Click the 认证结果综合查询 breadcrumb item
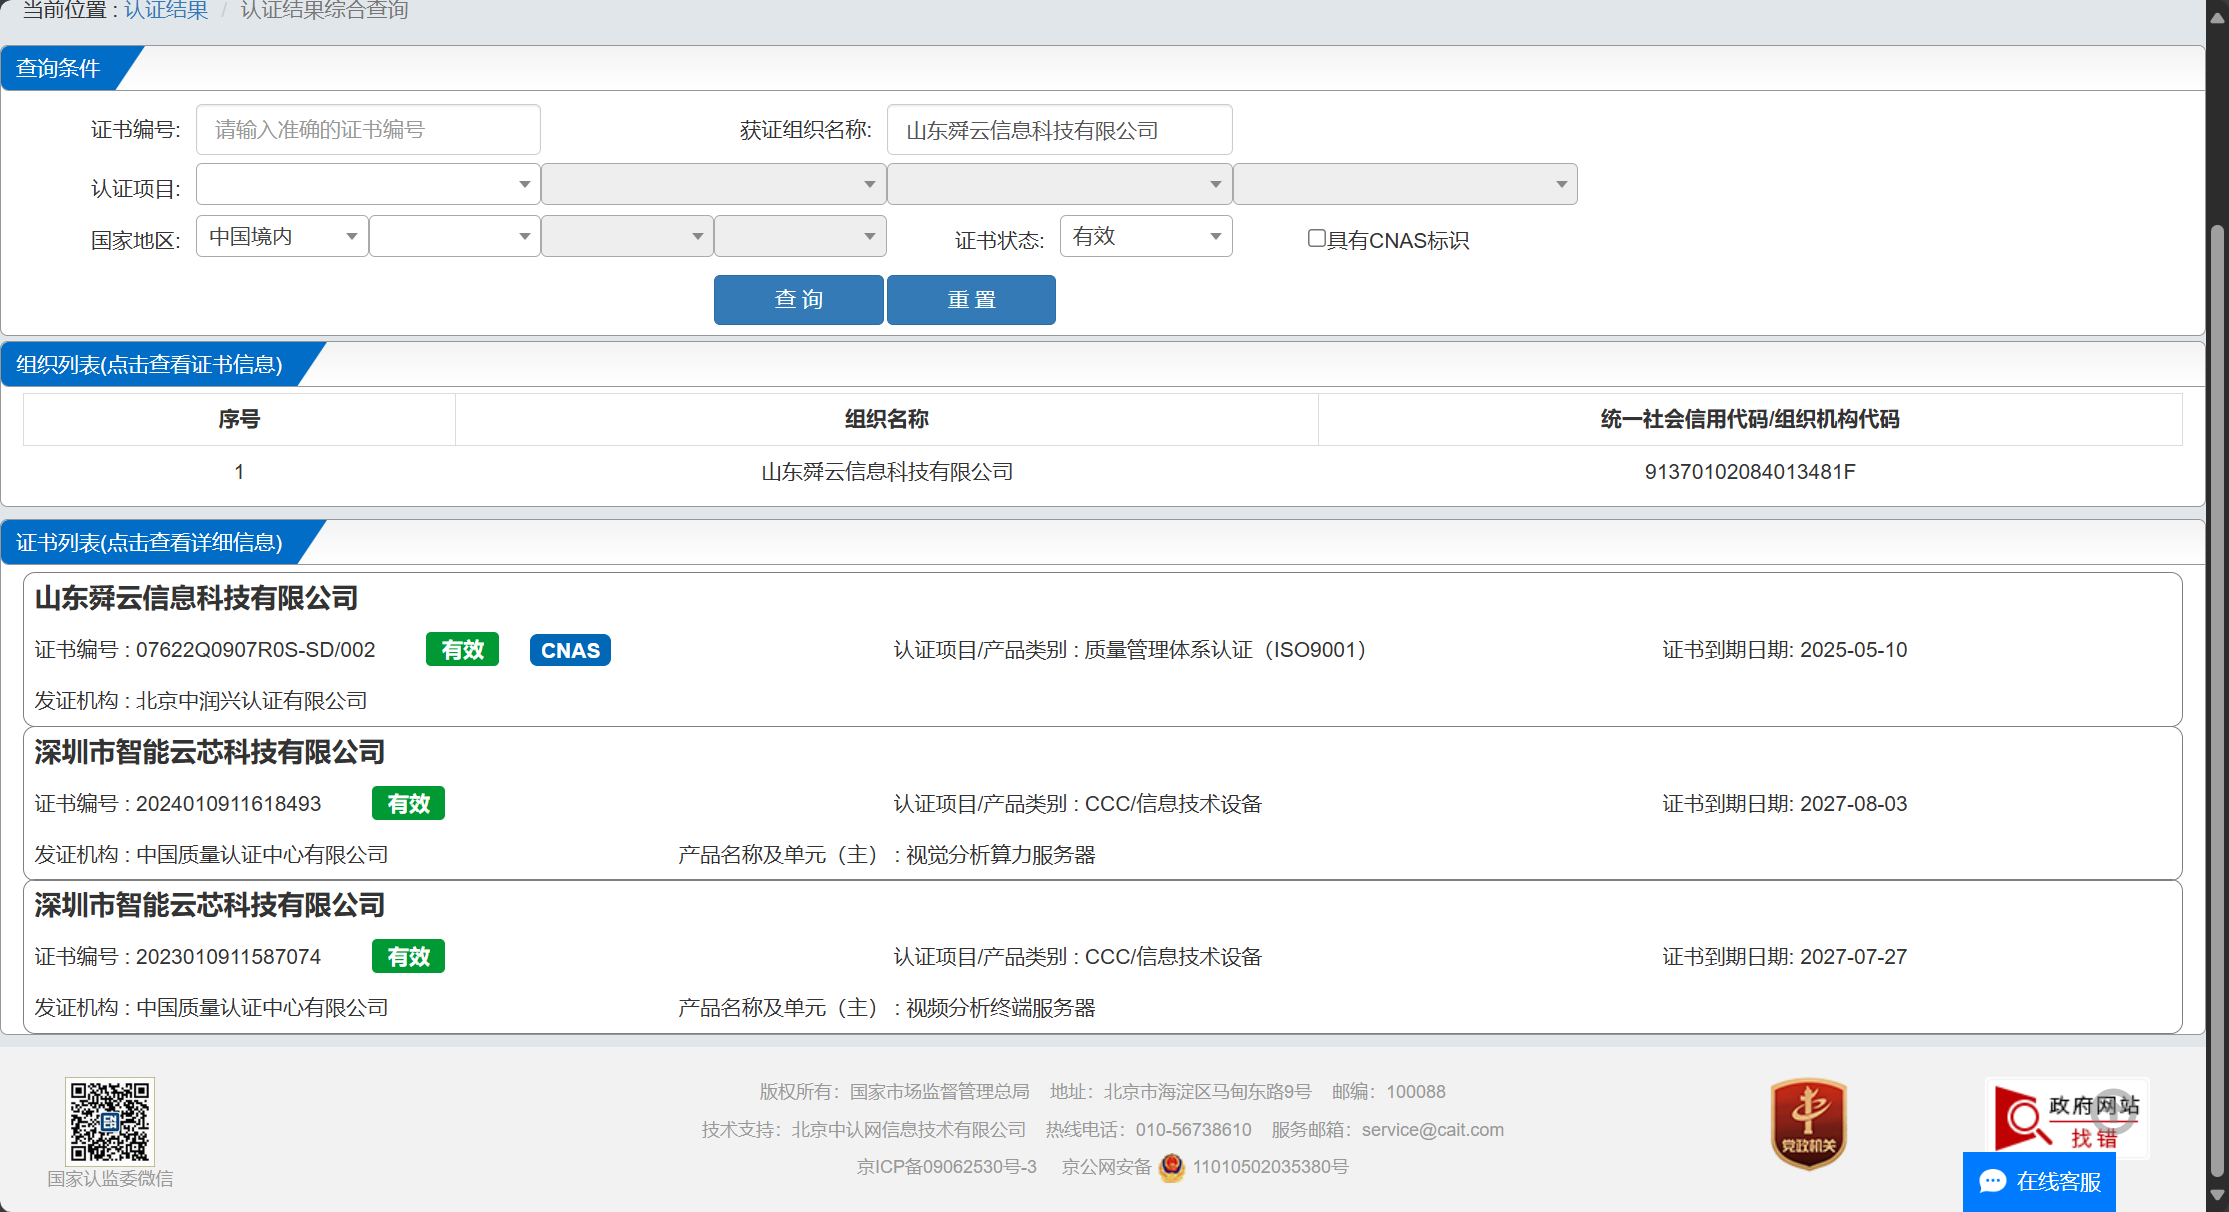The image size is (2229, 1212). (x=324, y=10)
